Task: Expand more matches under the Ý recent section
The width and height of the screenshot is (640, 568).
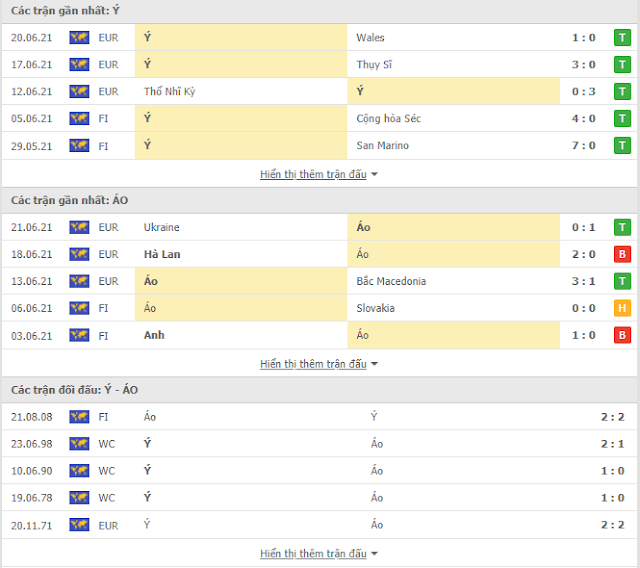Action: coord(319,174)
